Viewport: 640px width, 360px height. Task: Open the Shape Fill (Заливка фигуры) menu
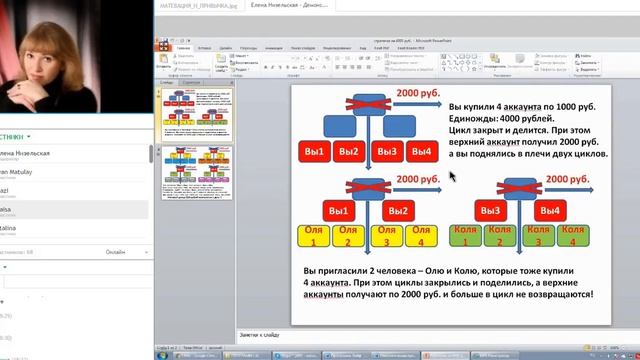(551, 56)
